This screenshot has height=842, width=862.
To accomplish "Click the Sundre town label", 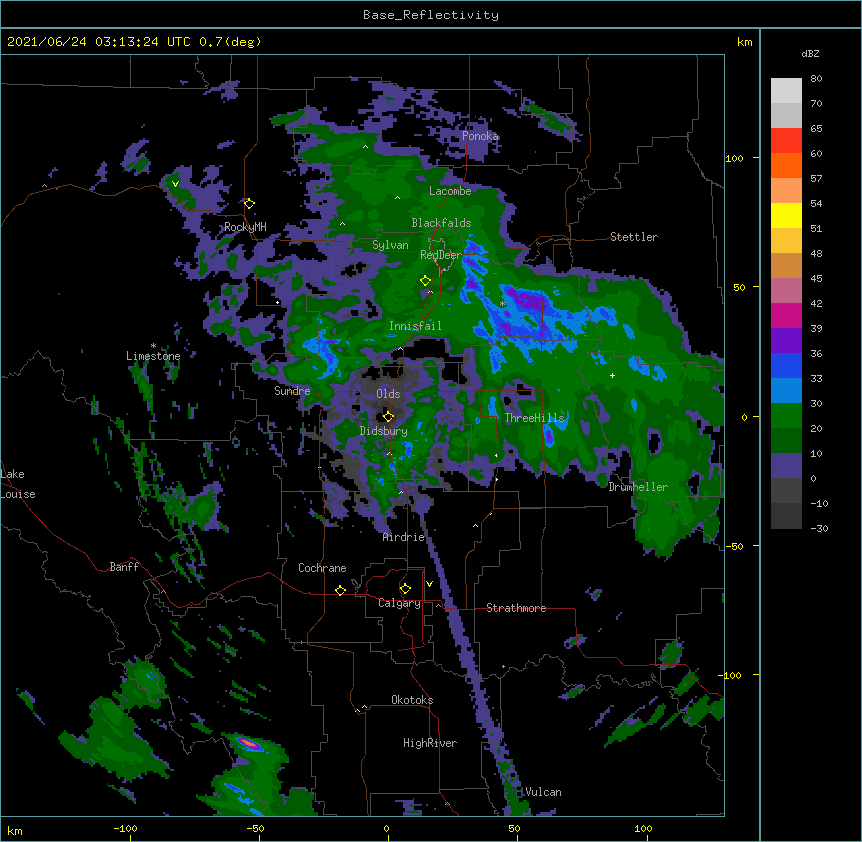I will pyautogui.click(x=292, y=391).
